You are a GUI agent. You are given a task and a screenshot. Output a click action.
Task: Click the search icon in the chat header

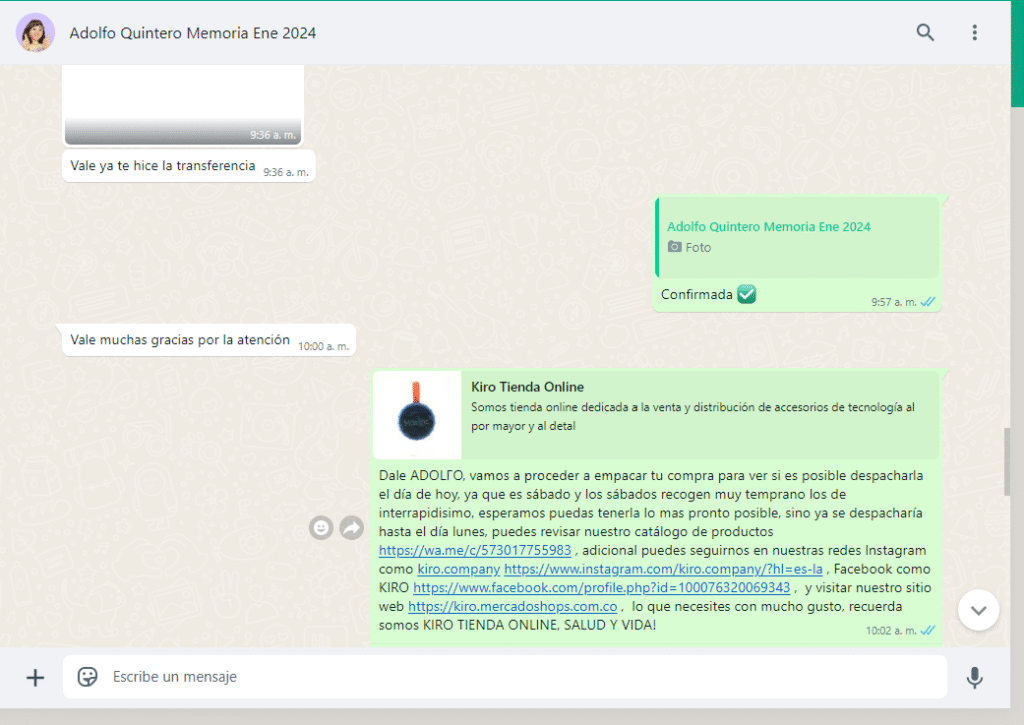click(x=925, y=33)
